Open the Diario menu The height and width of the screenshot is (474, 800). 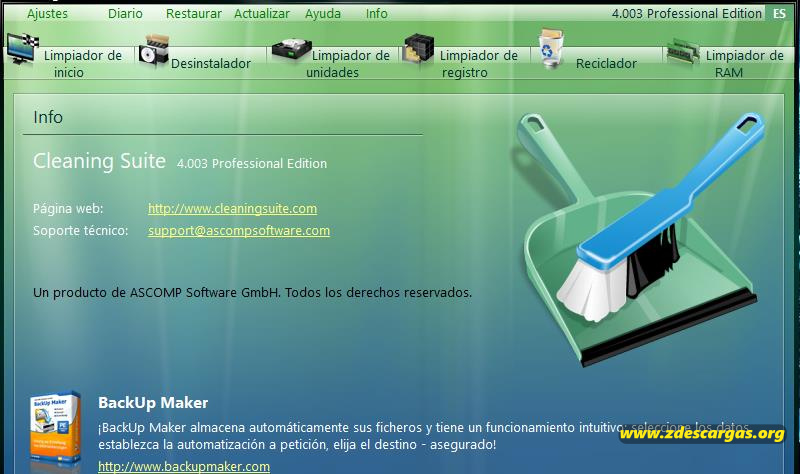(x=125, y=14)
